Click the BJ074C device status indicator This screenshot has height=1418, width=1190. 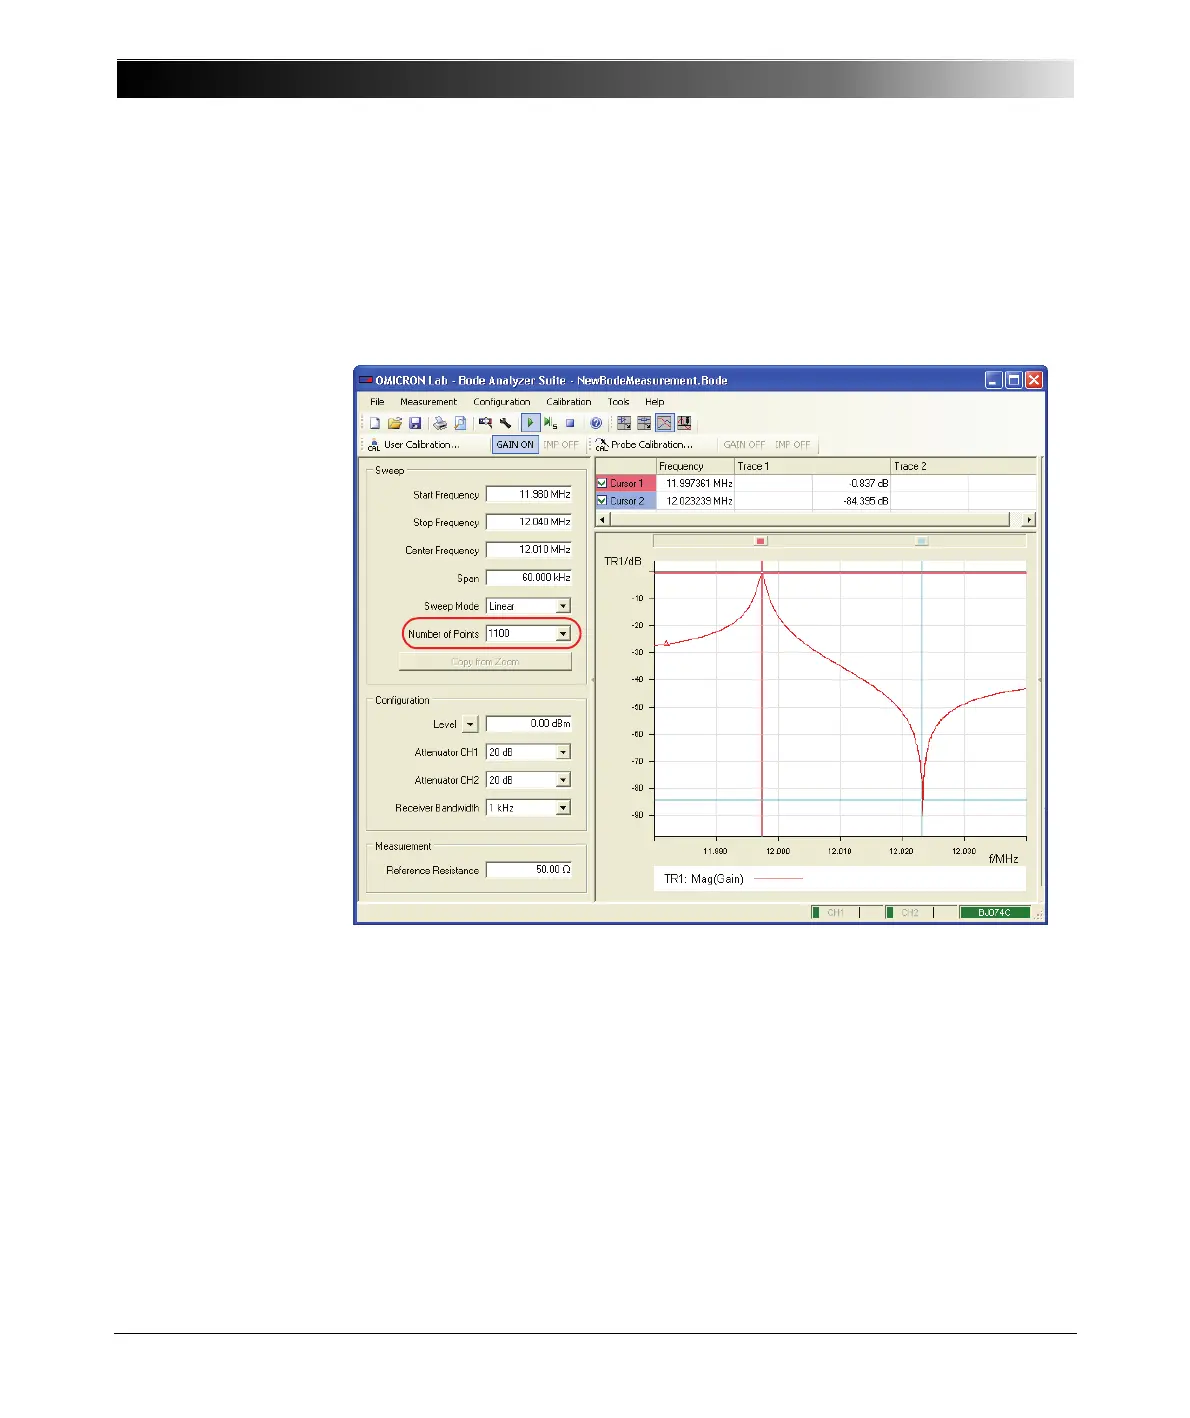pos(994,913)
